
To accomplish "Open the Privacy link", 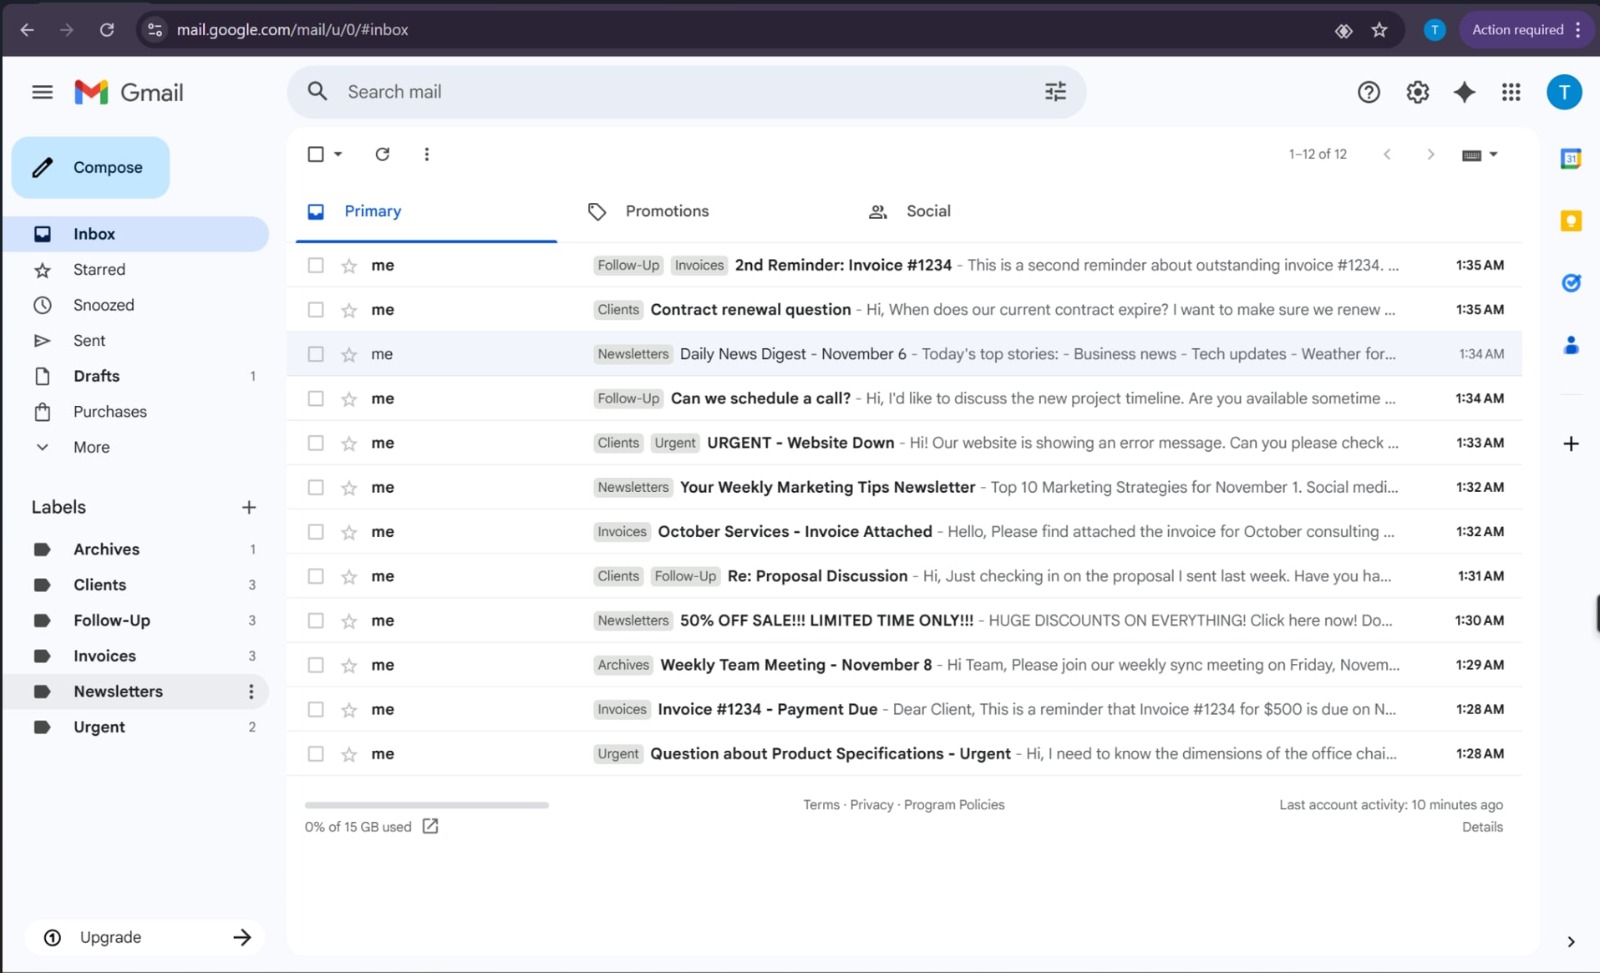I will coord(871,804).
